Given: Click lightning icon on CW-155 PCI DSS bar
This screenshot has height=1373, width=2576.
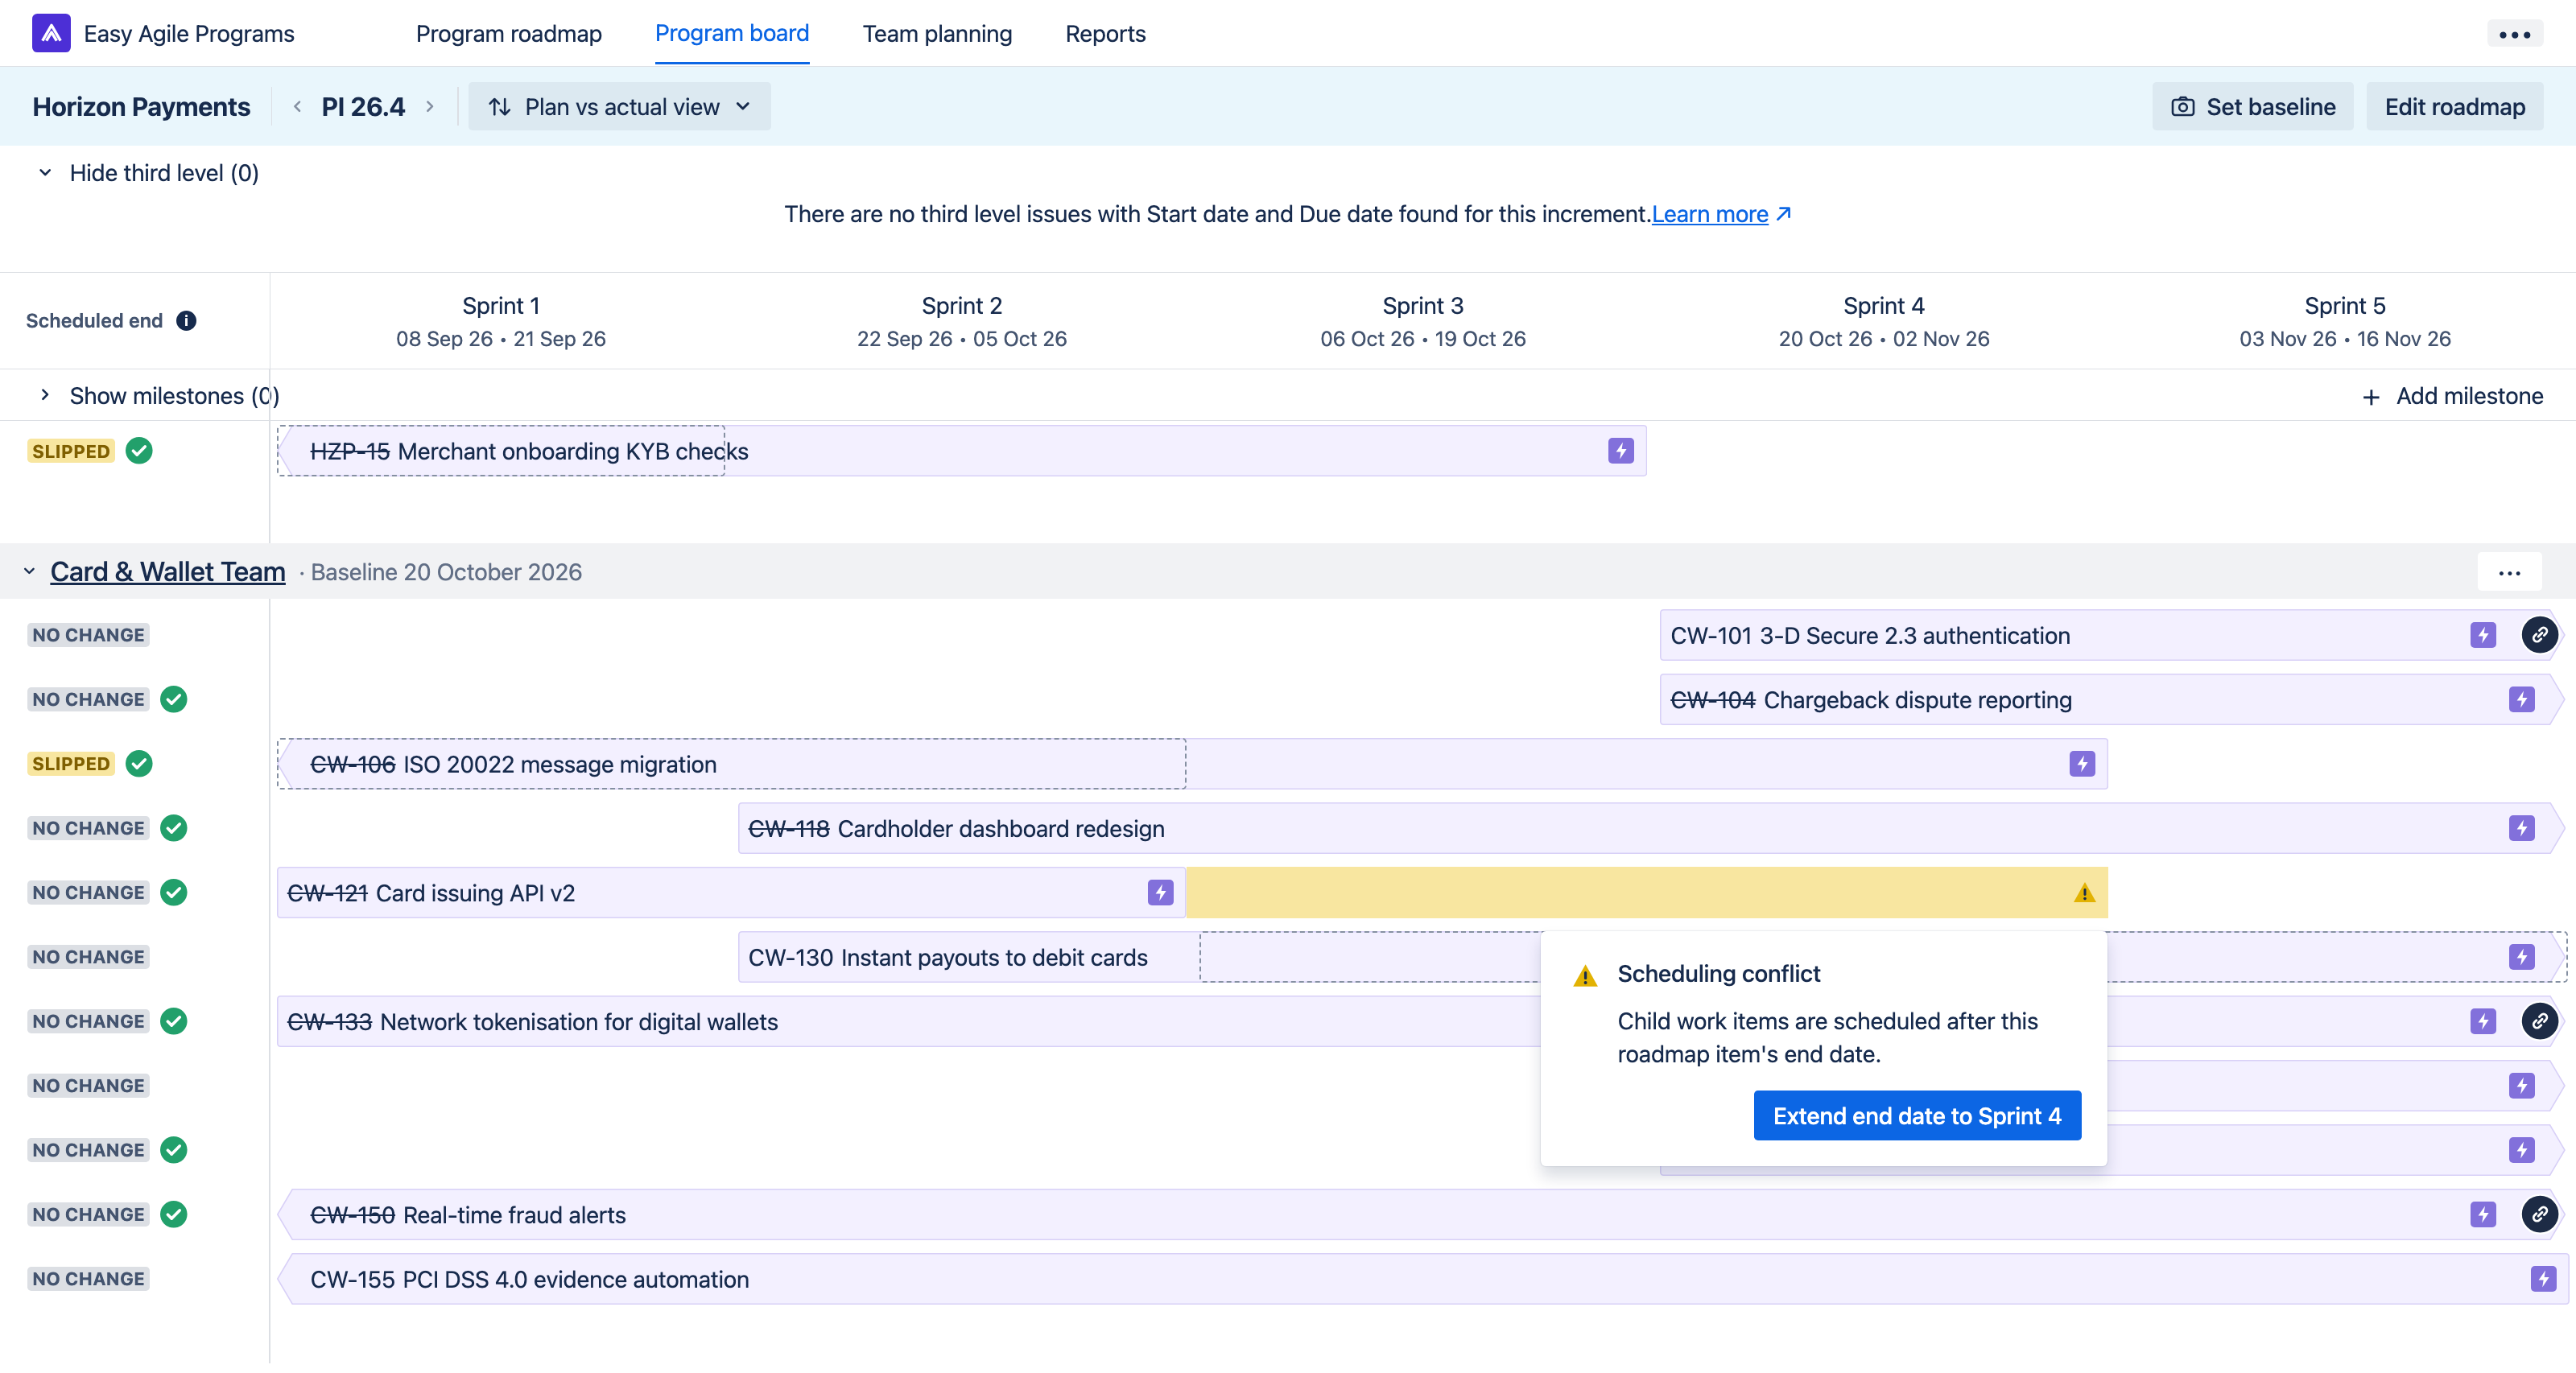Looking at the screenshot, I should pyautogui.click(x=2543, y=1279).
